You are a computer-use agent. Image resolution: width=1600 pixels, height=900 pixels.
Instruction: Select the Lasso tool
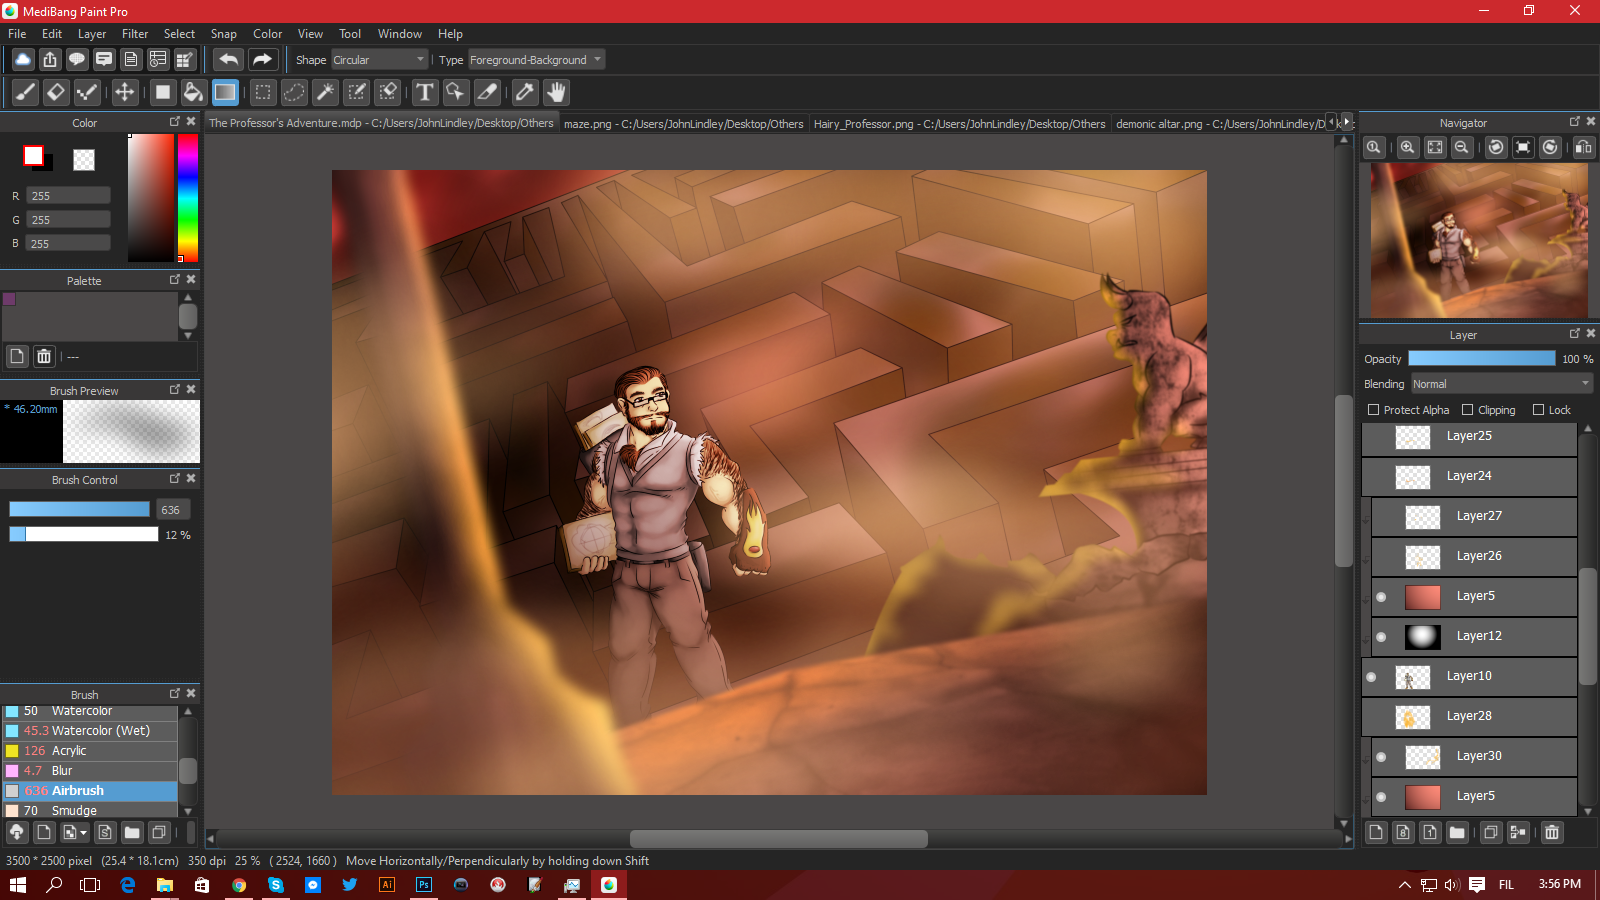tap(294, 93)
